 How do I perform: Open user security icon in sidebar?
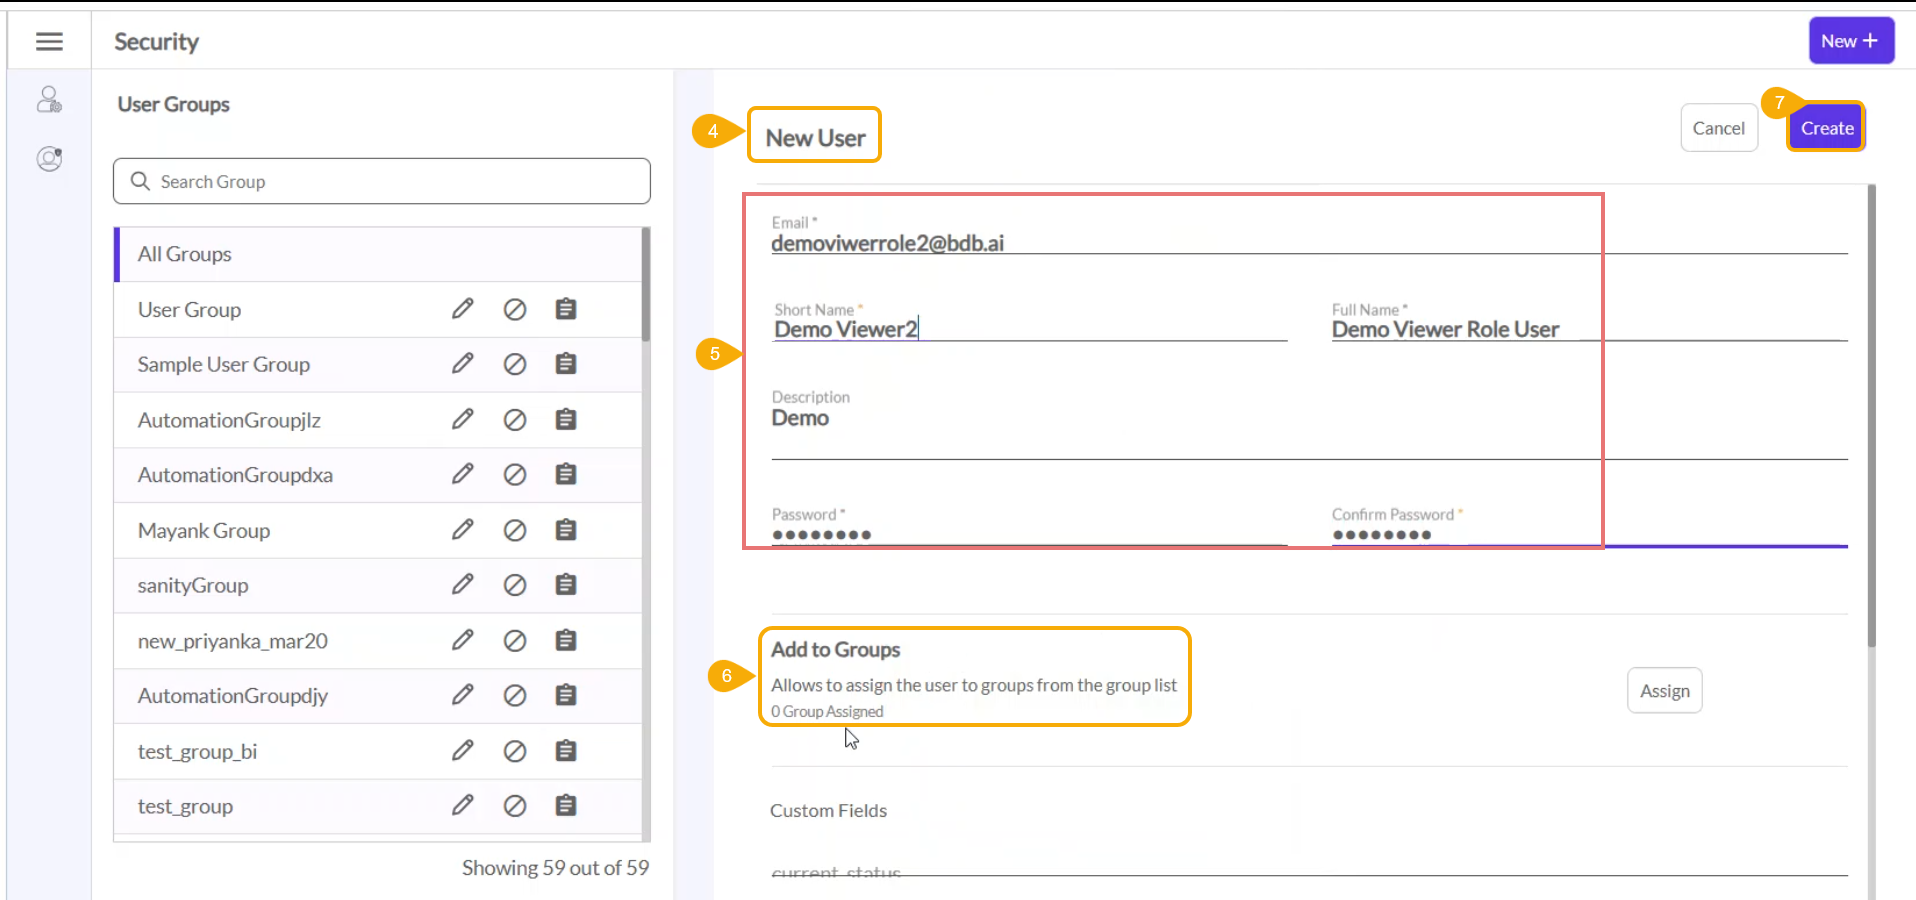click(49, 100)
